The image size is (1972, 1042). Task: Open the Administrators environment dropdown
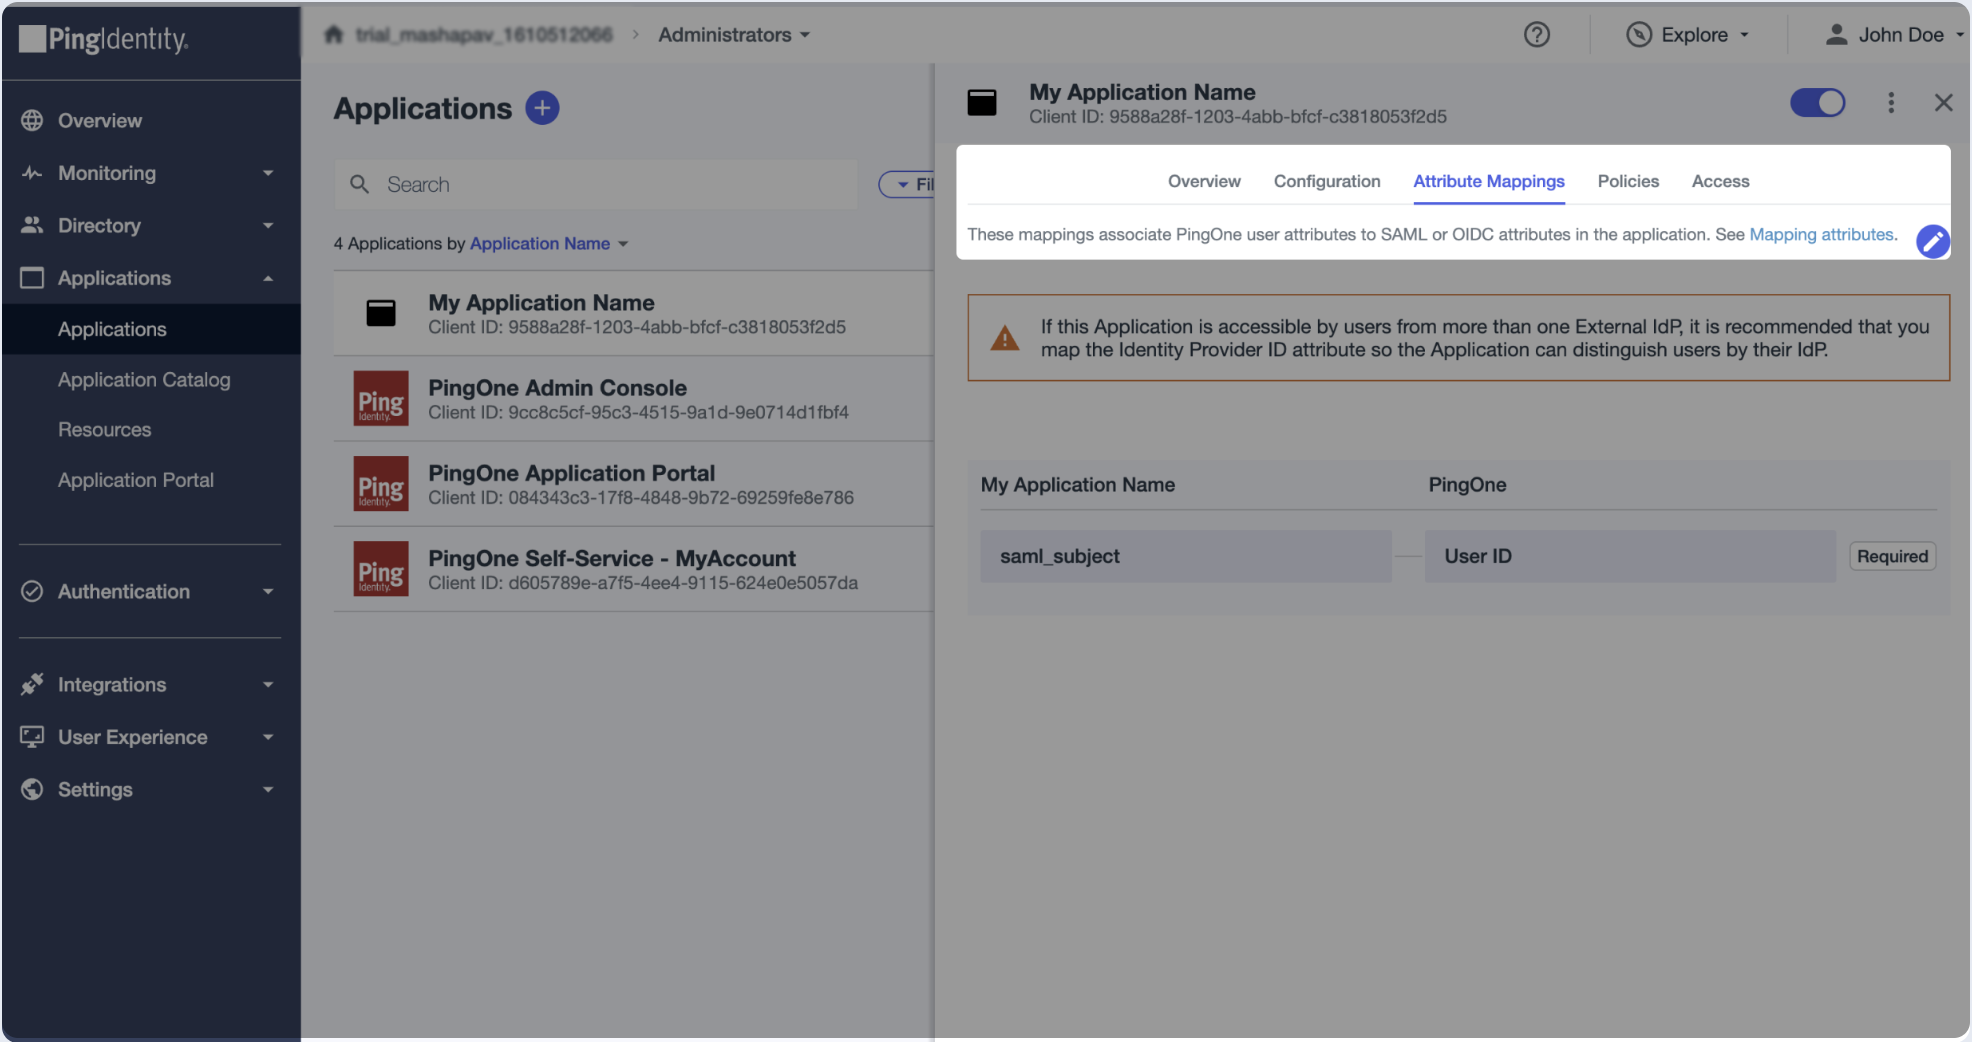pyautogui.click(x=733, y=35)
